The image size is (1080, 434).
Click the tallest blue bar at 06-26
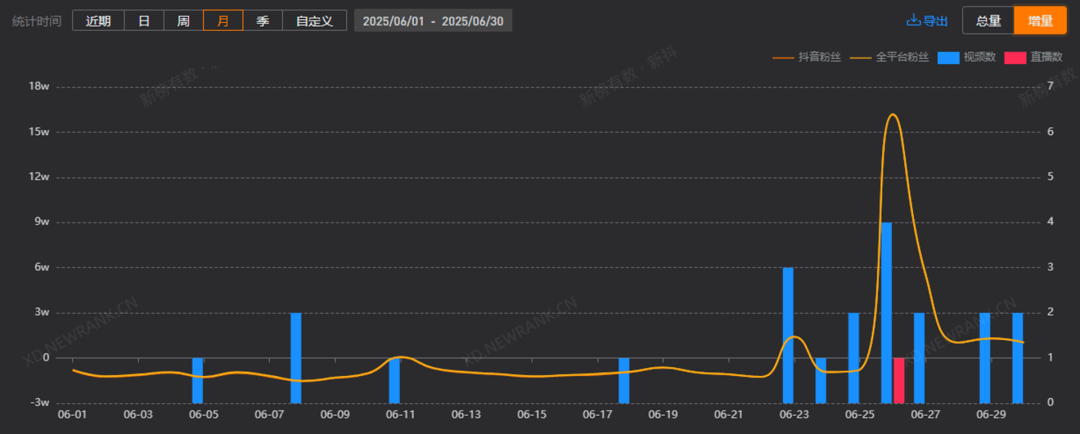tap(886, 313)
